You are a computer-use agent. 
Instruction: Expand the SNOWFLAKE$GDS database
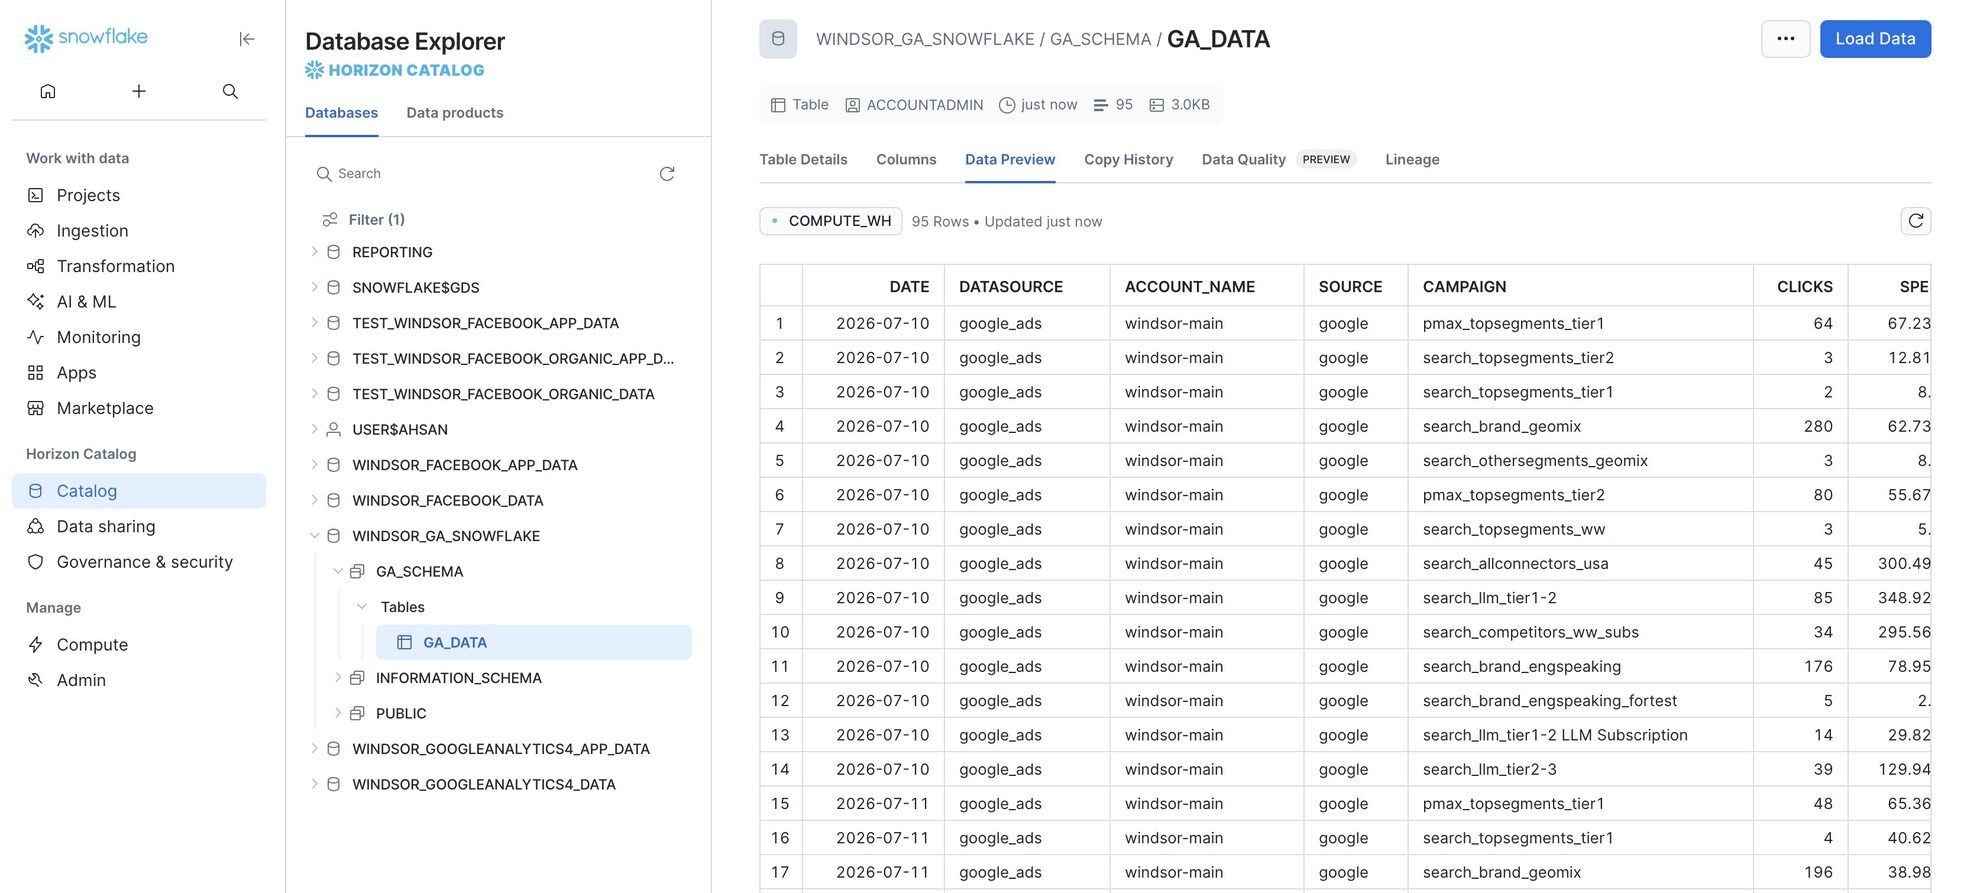click(314, 287)
